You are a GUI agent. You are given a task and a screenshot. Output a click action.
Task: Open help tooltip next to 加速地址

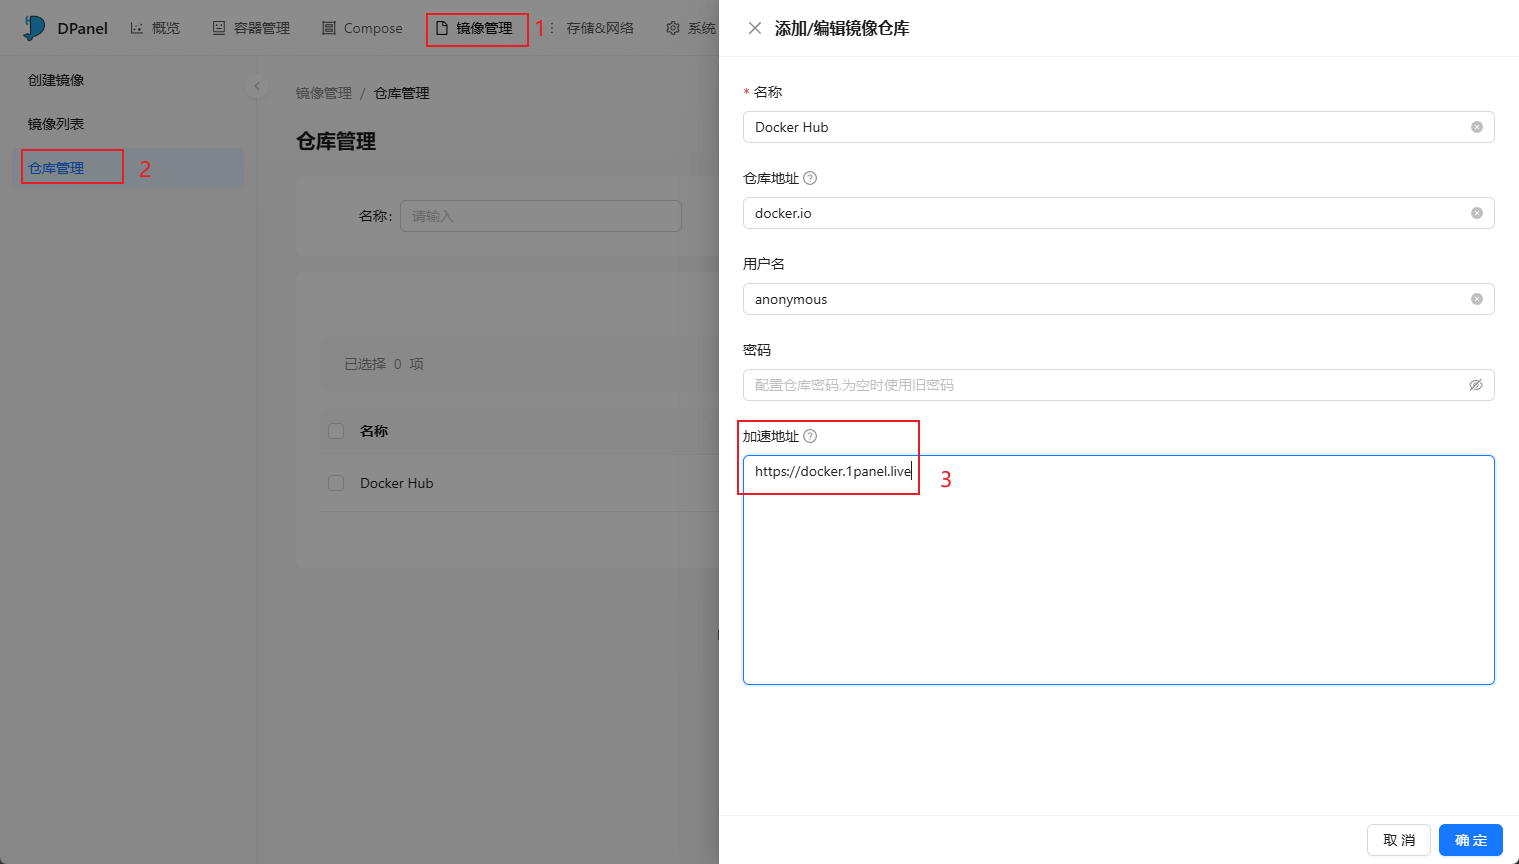tap(810, 436)
